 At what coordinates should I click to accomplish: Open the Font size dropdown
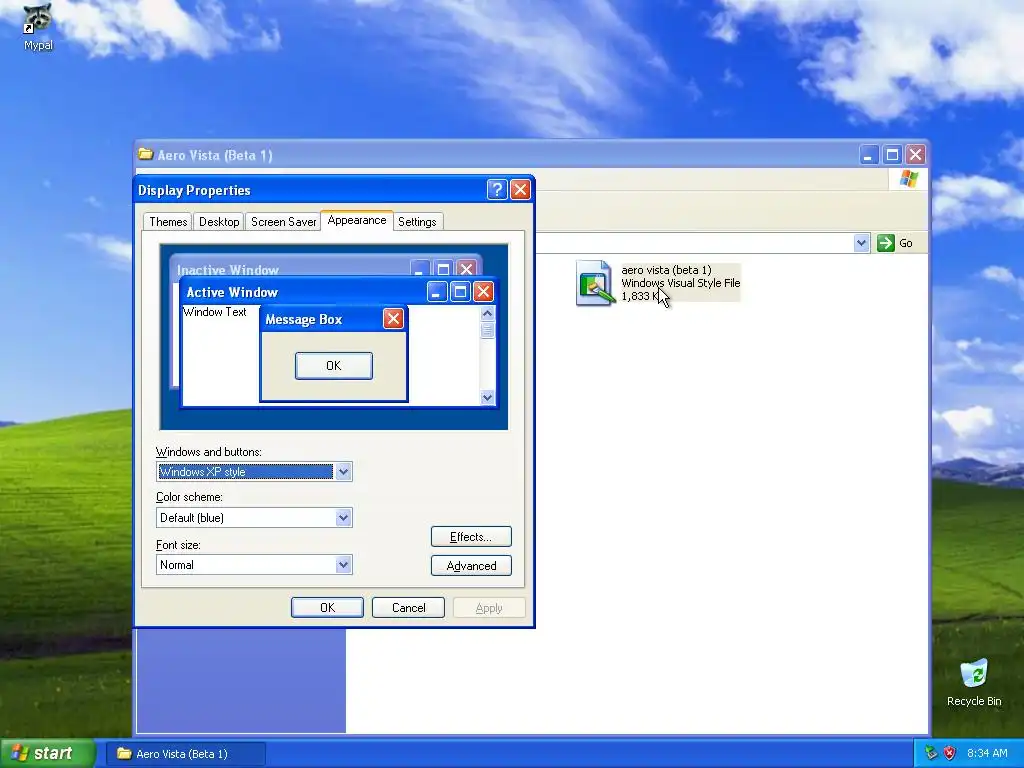(344, 565)
